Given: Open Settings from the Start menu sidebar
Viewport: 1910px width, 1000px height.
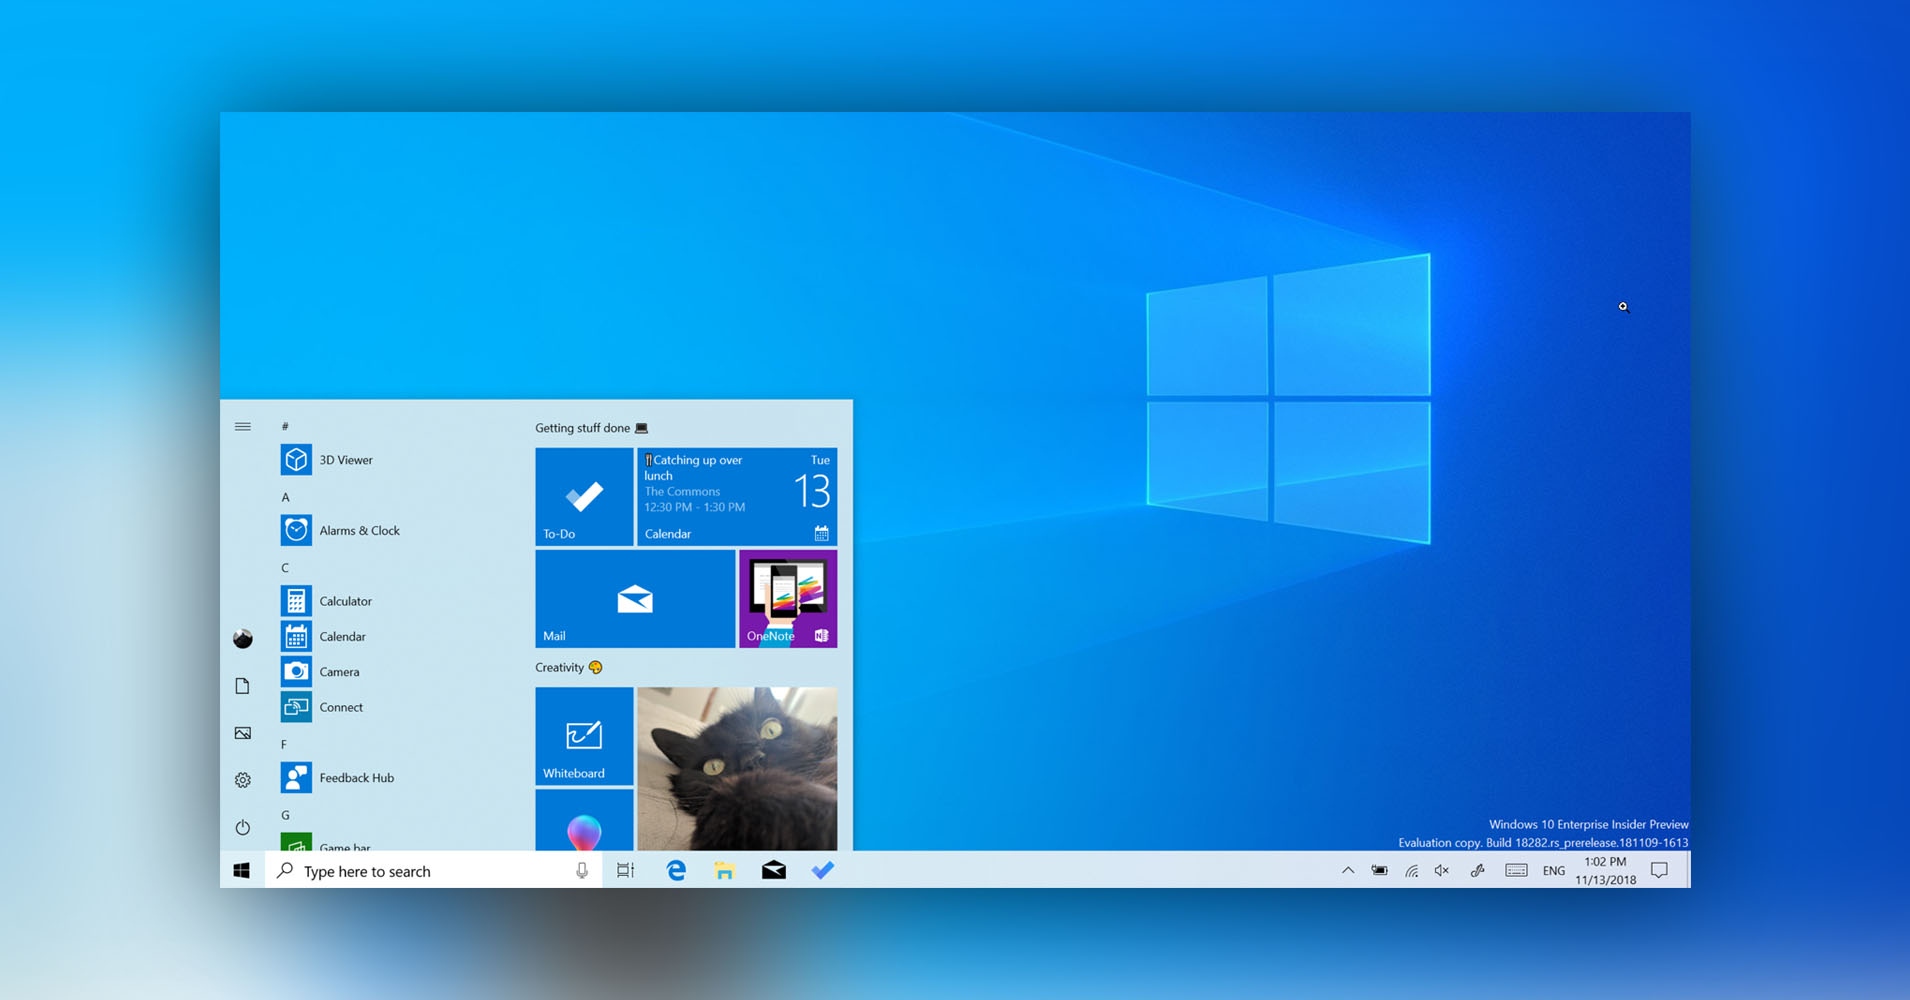Looking at the screenshot, I should (242, 779).
